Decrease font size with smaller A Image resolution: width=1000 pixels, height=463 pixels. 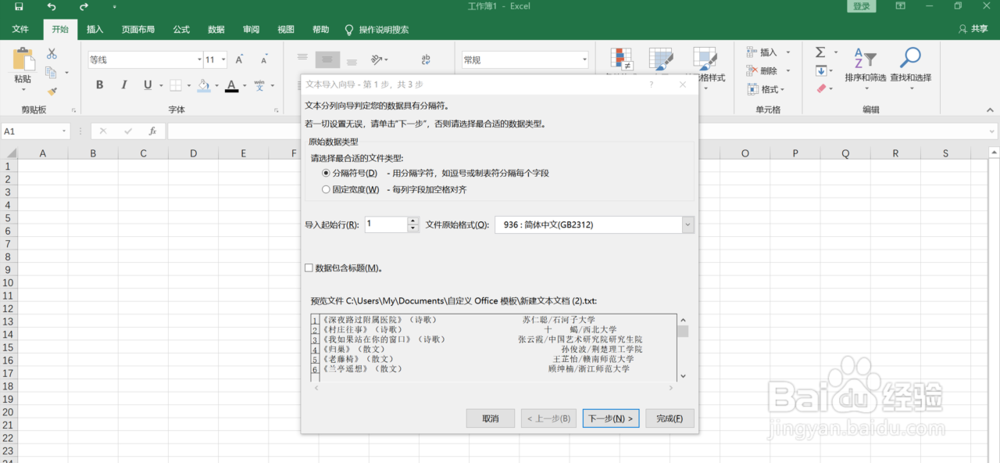coord(263,60)
